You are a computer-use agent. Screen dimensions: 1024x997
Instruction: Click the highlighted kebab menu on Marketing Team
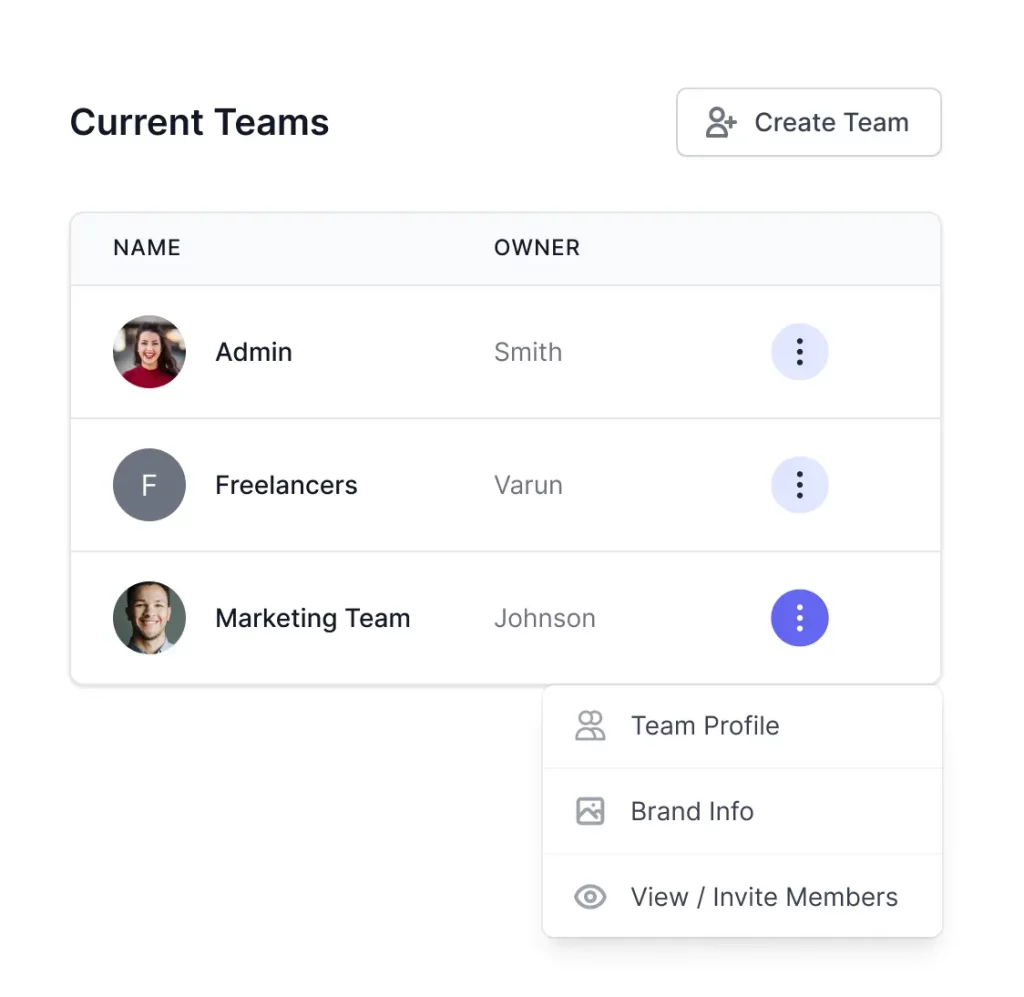click(799, 618)
